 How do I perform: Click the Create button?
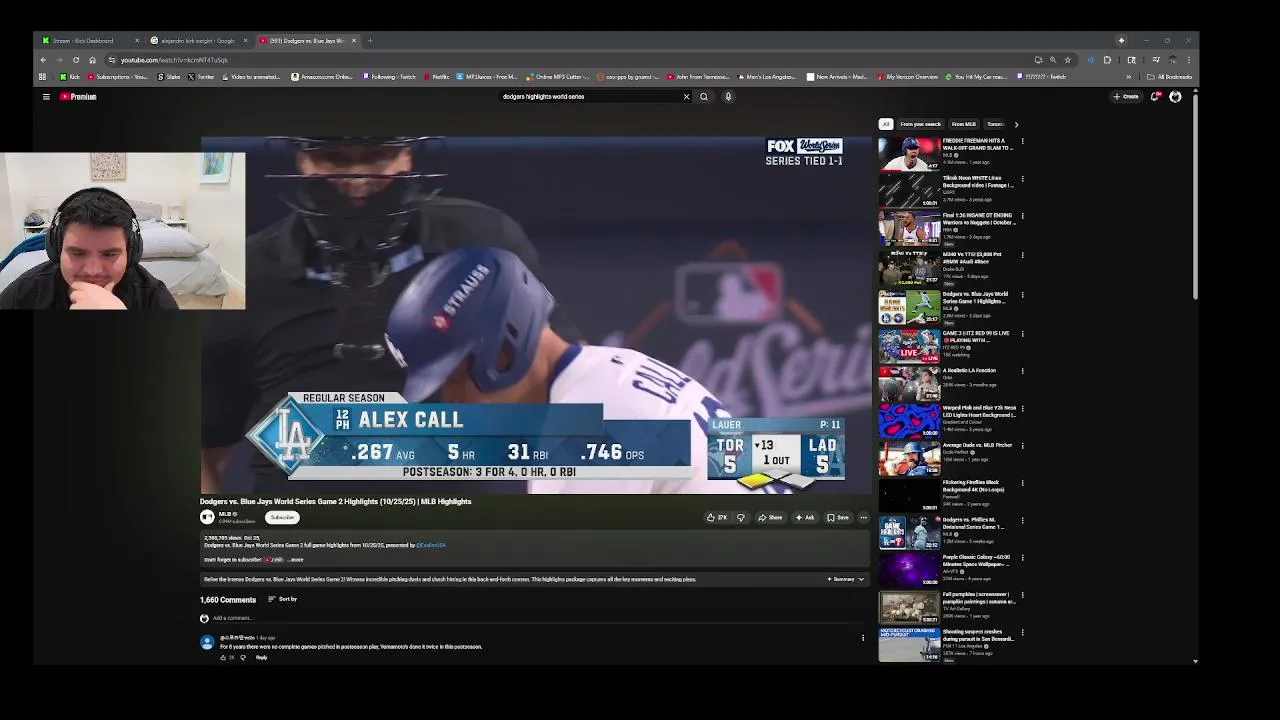click(x=1126, y=97)
